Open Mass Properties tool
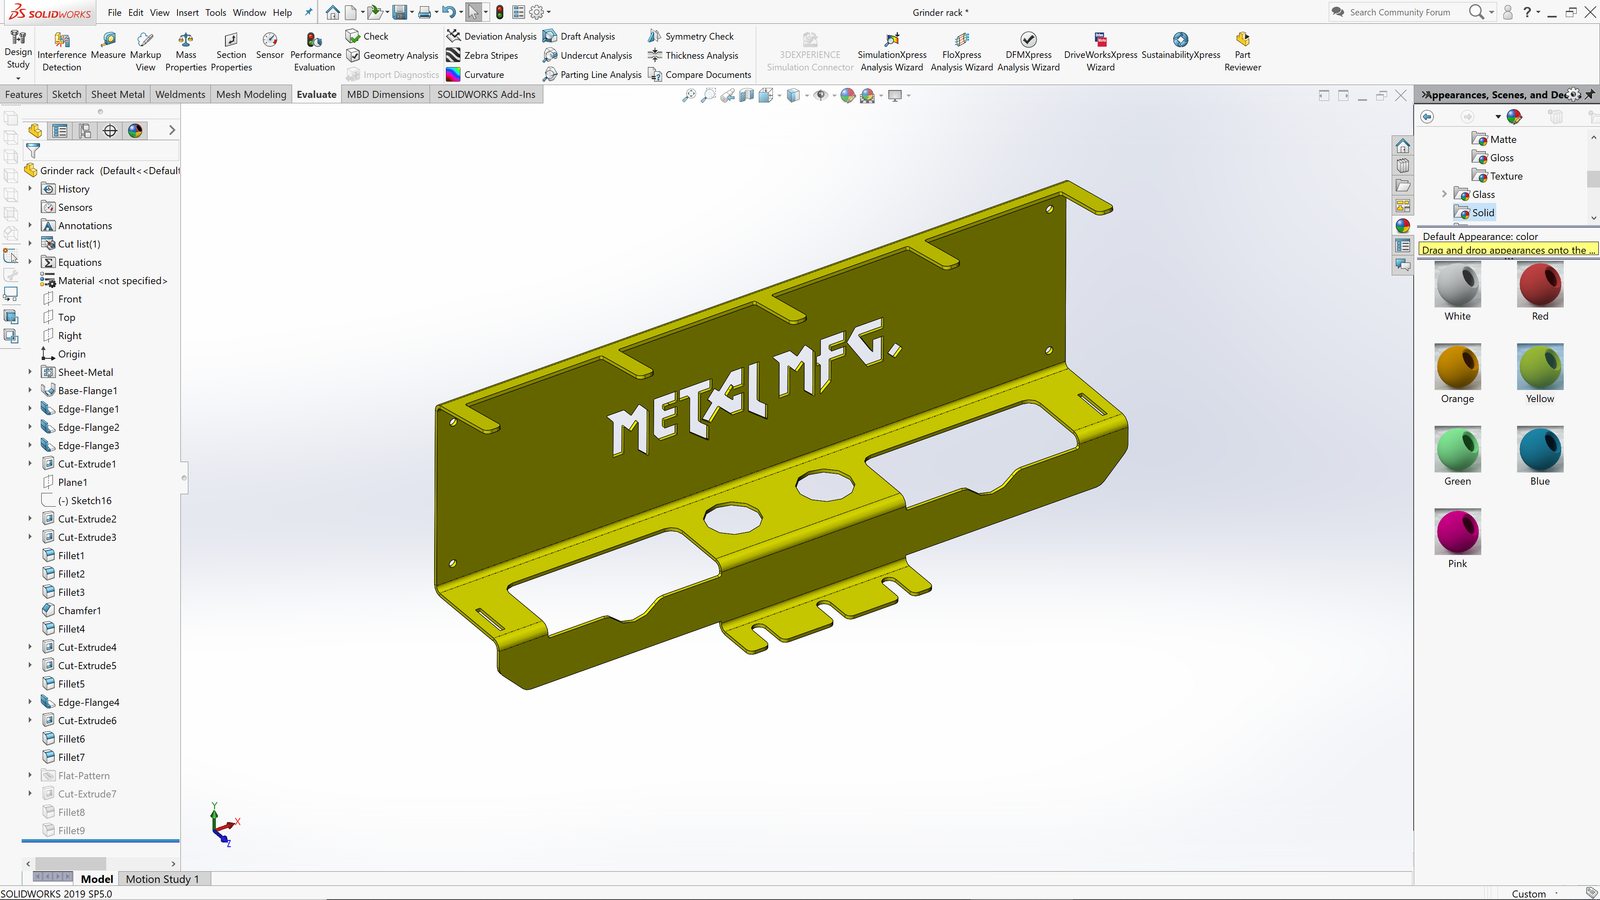1600x900 pixels. (x=185, y=41)
